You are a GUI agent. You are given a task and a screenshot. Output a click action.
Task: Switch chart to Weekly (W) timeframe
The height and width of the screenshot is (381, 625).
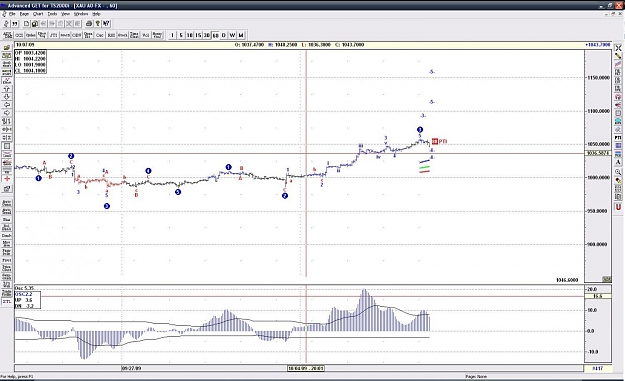232,35
